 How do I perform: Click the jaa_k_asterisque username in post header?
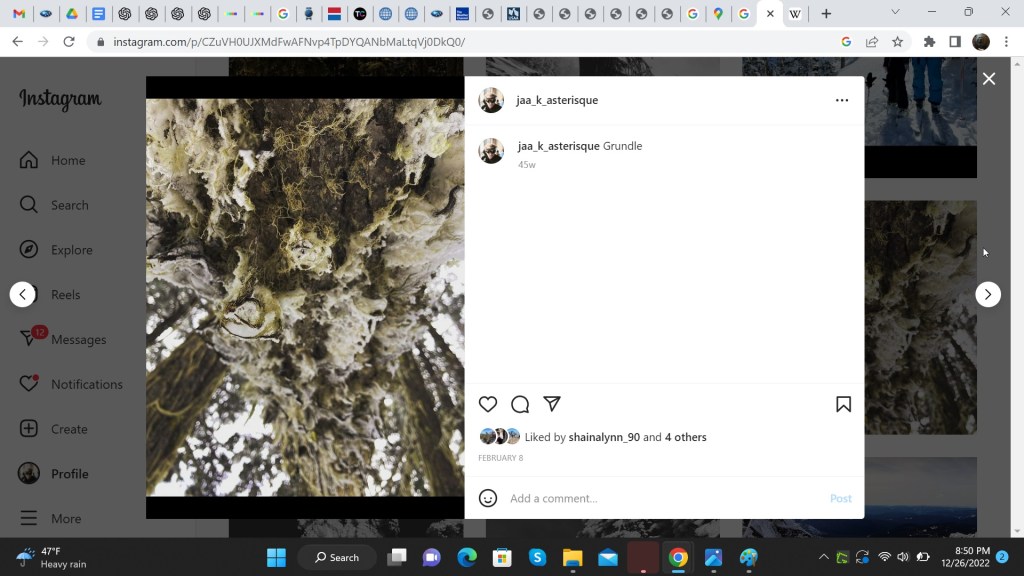557,100
